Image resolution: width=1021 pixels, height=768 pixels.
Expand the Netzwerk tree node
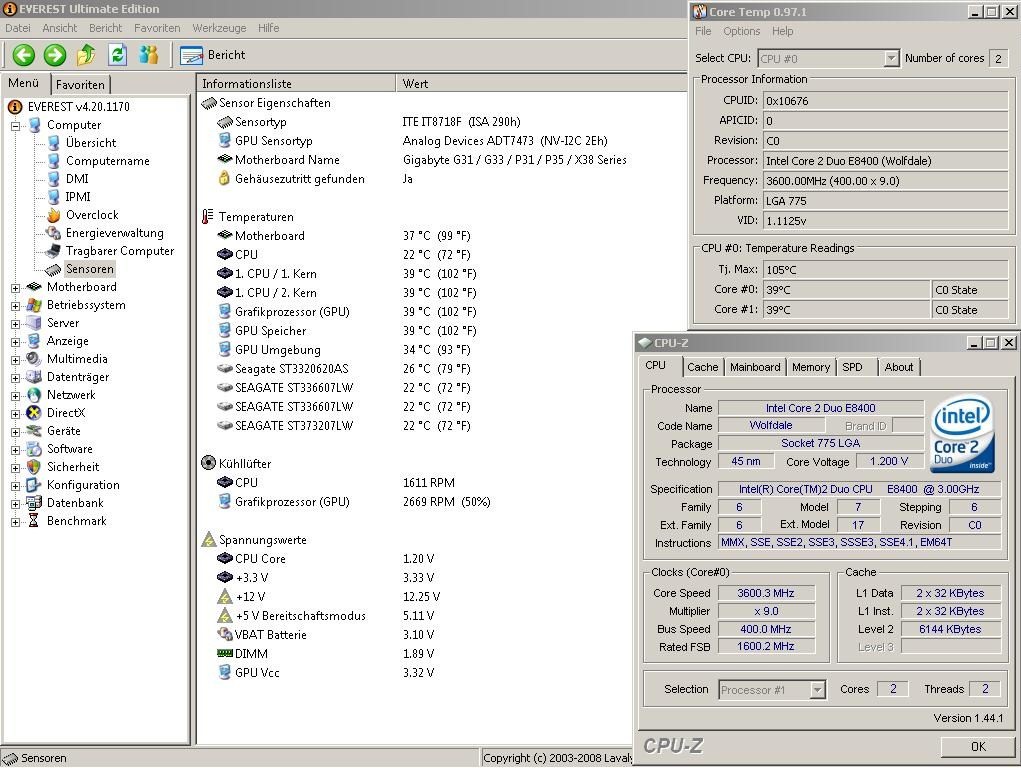[16, 395]
